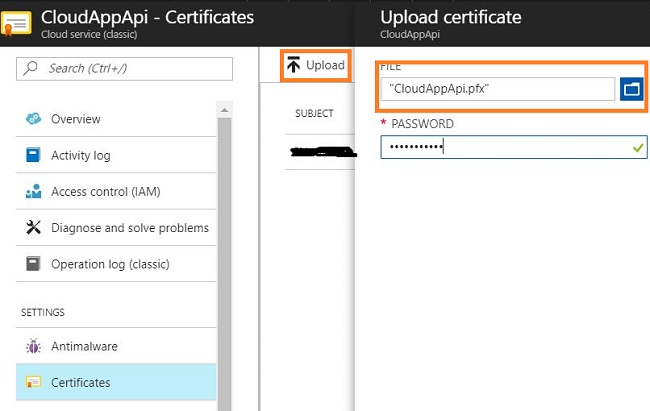Click the Certificates icon in sidebar

[31, 382]
